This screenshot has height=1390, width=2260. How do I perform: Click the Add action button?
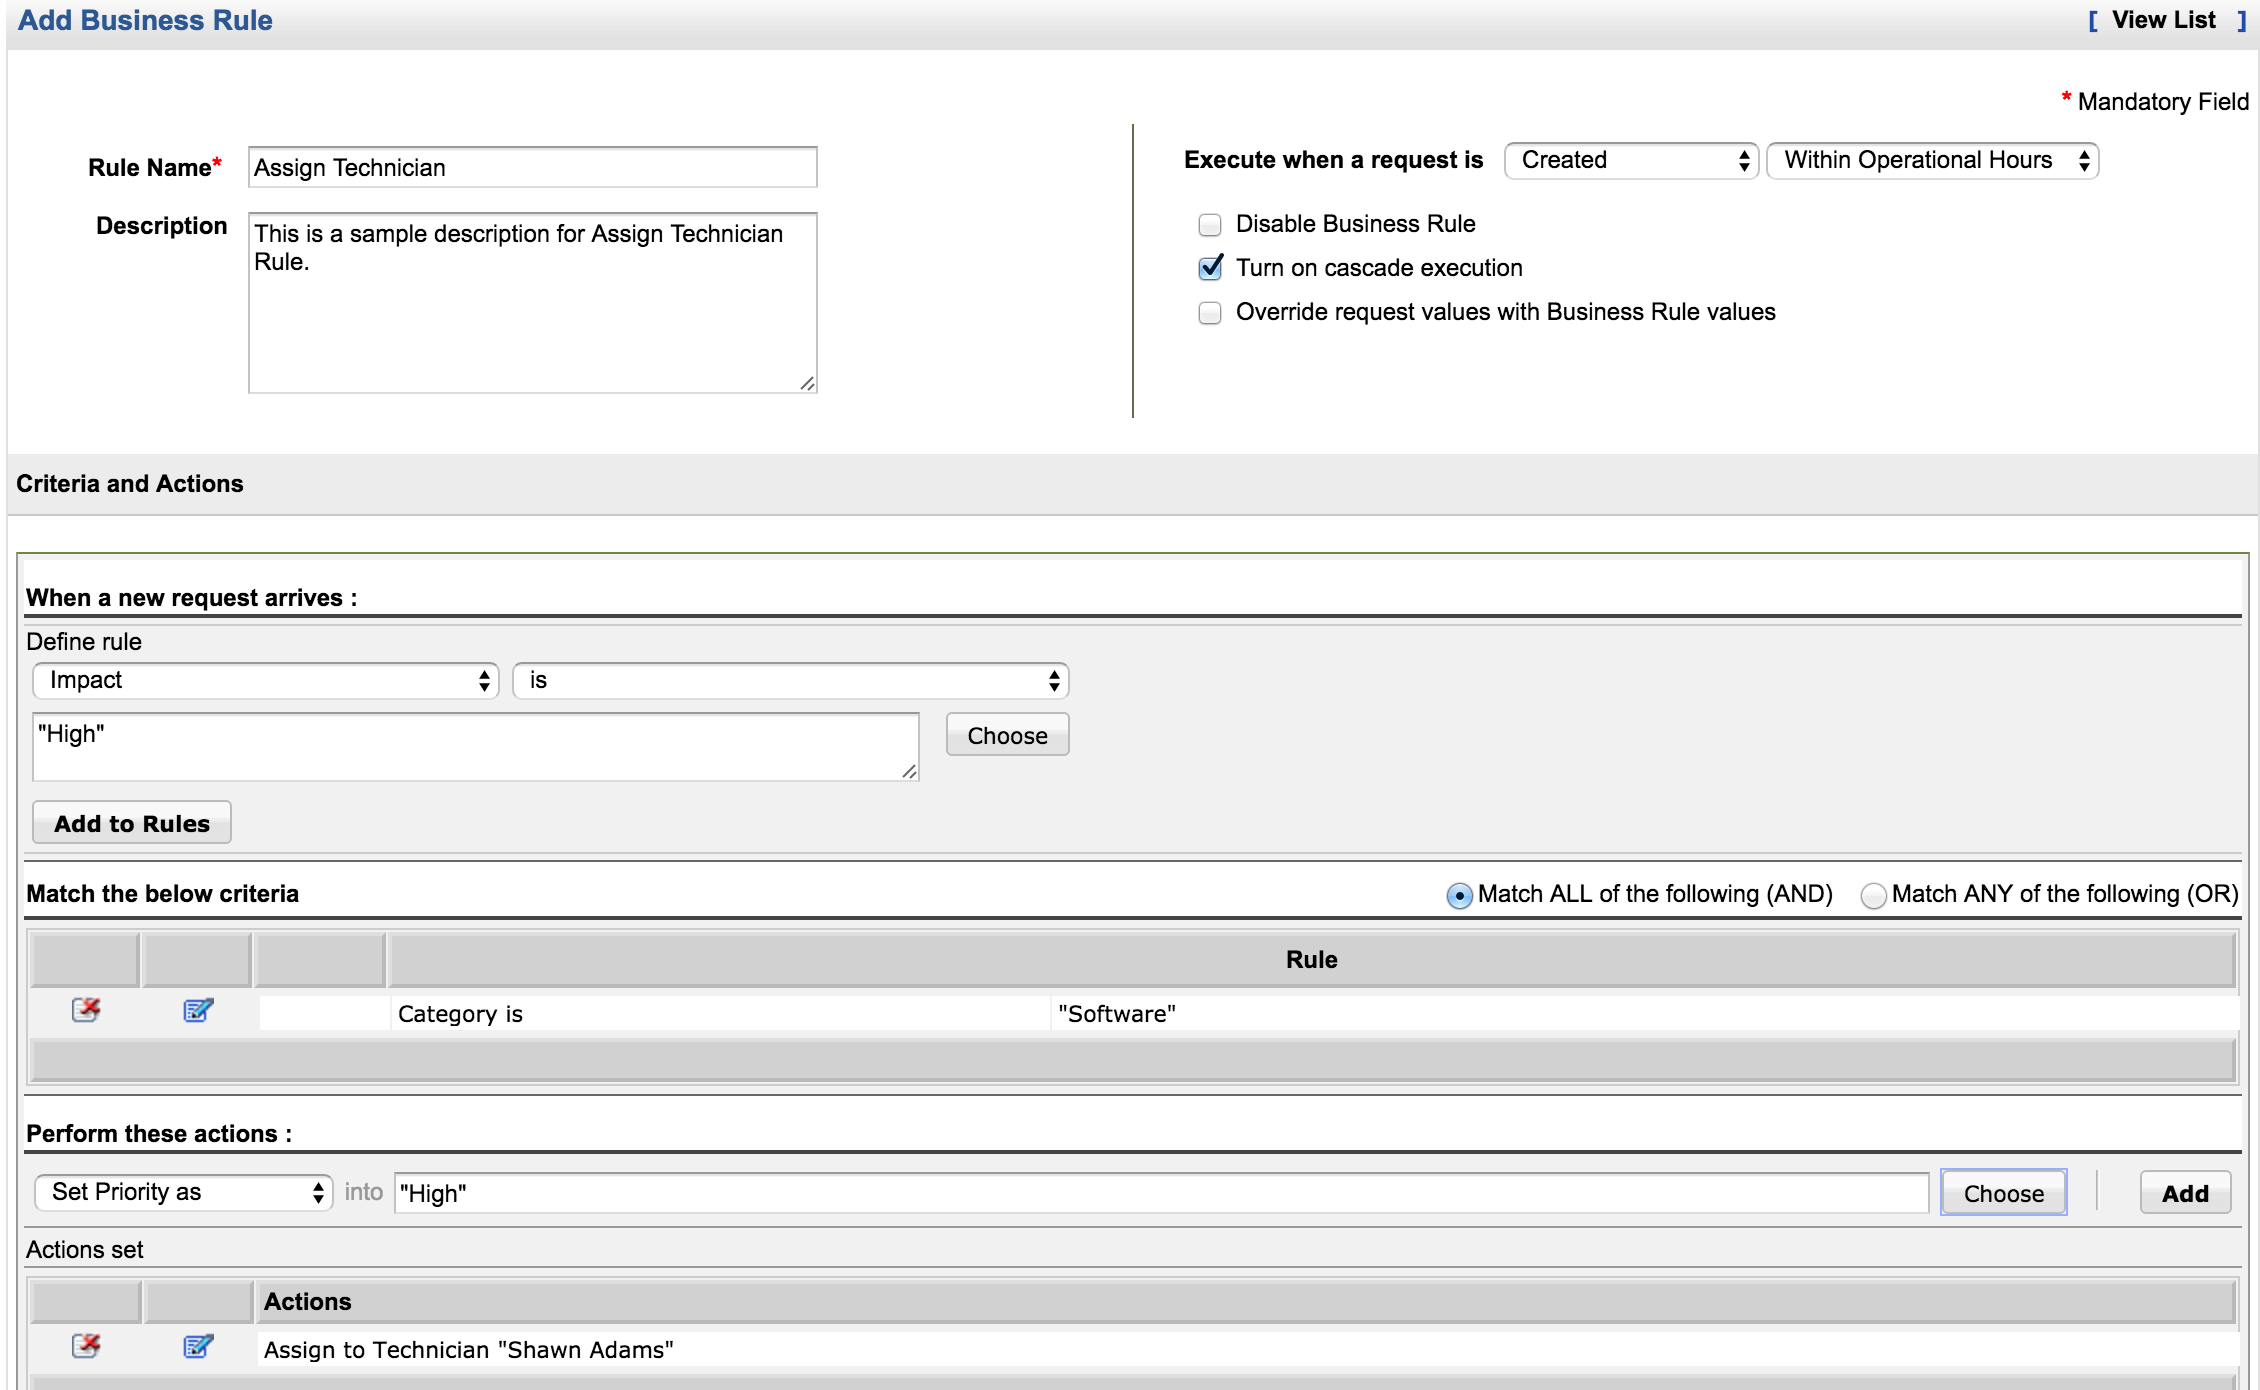[x=2184, y=1193]
